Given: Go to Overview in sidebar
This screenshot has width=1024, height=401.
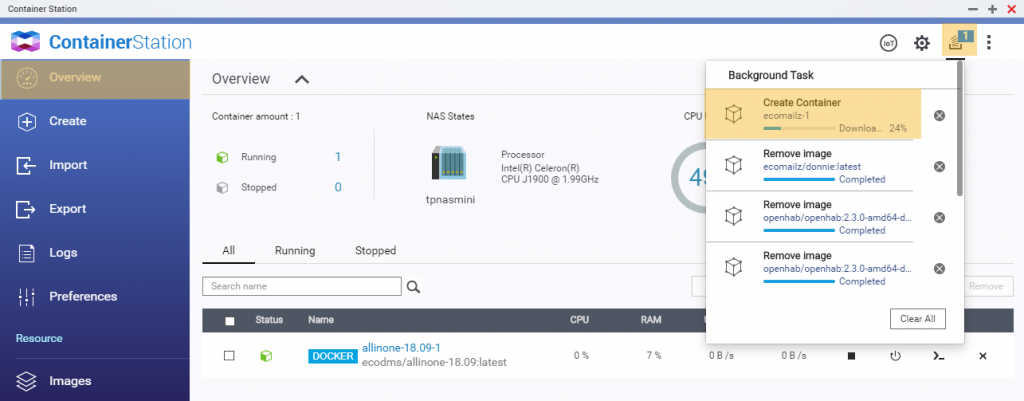Looking at the screenshot, I should coord(95,78).
